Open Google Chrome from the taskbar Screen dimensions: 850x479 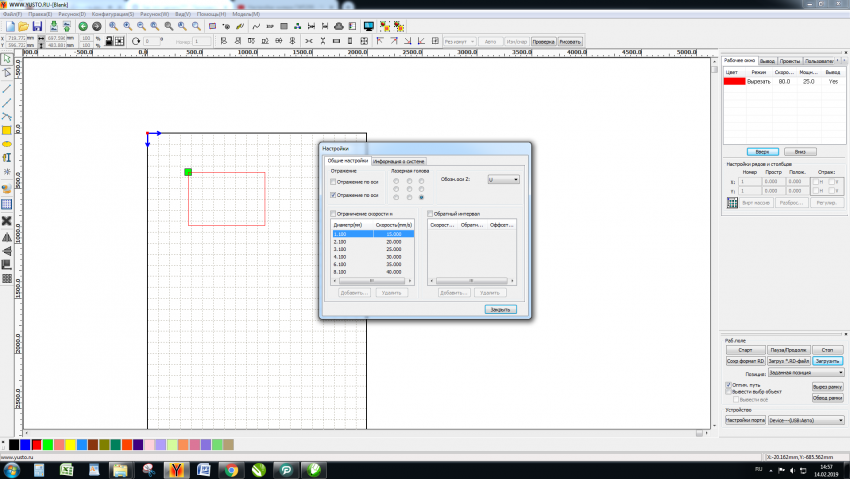click(x=230, y=469)
